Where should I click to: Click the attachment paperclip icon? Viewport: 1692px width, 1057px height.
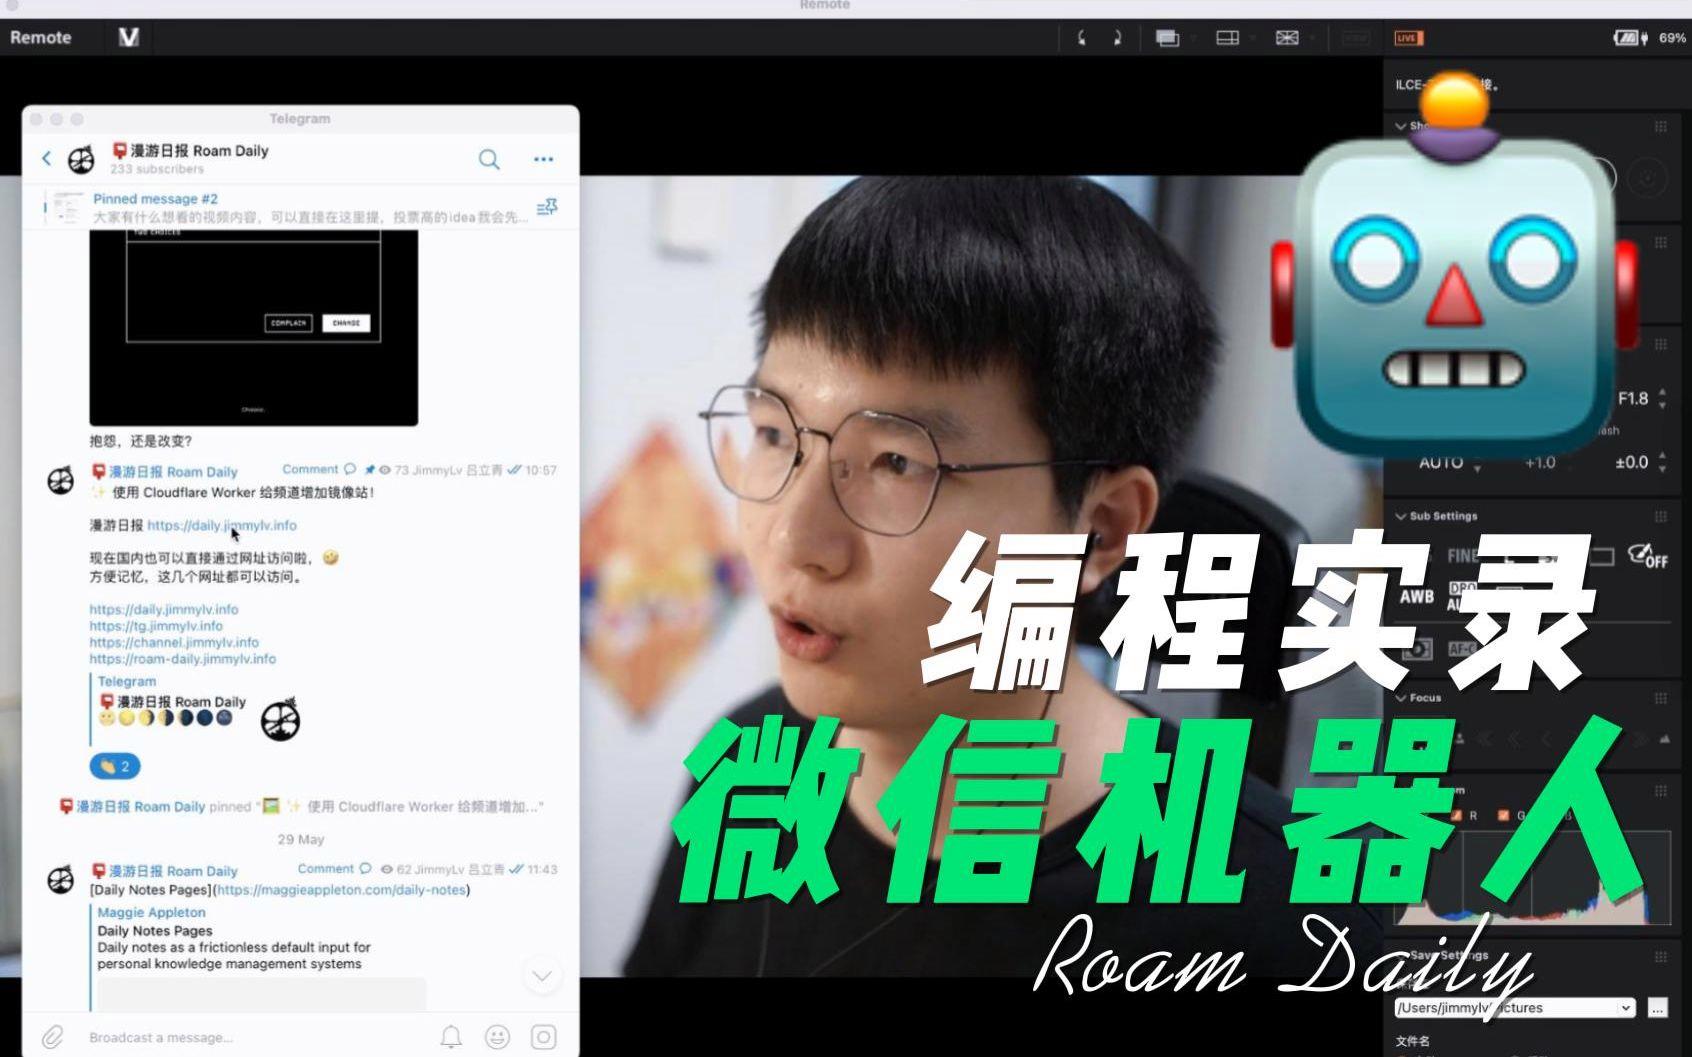tap(53, 1037)
